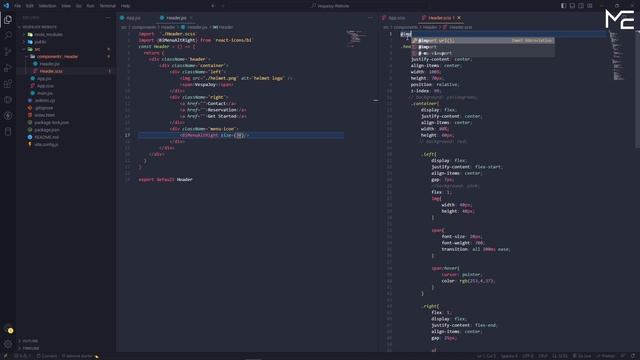Switch to App.jsx tab in left editor
The width and height of the screenshot is (640, 360).
click(x=133, y=18)
